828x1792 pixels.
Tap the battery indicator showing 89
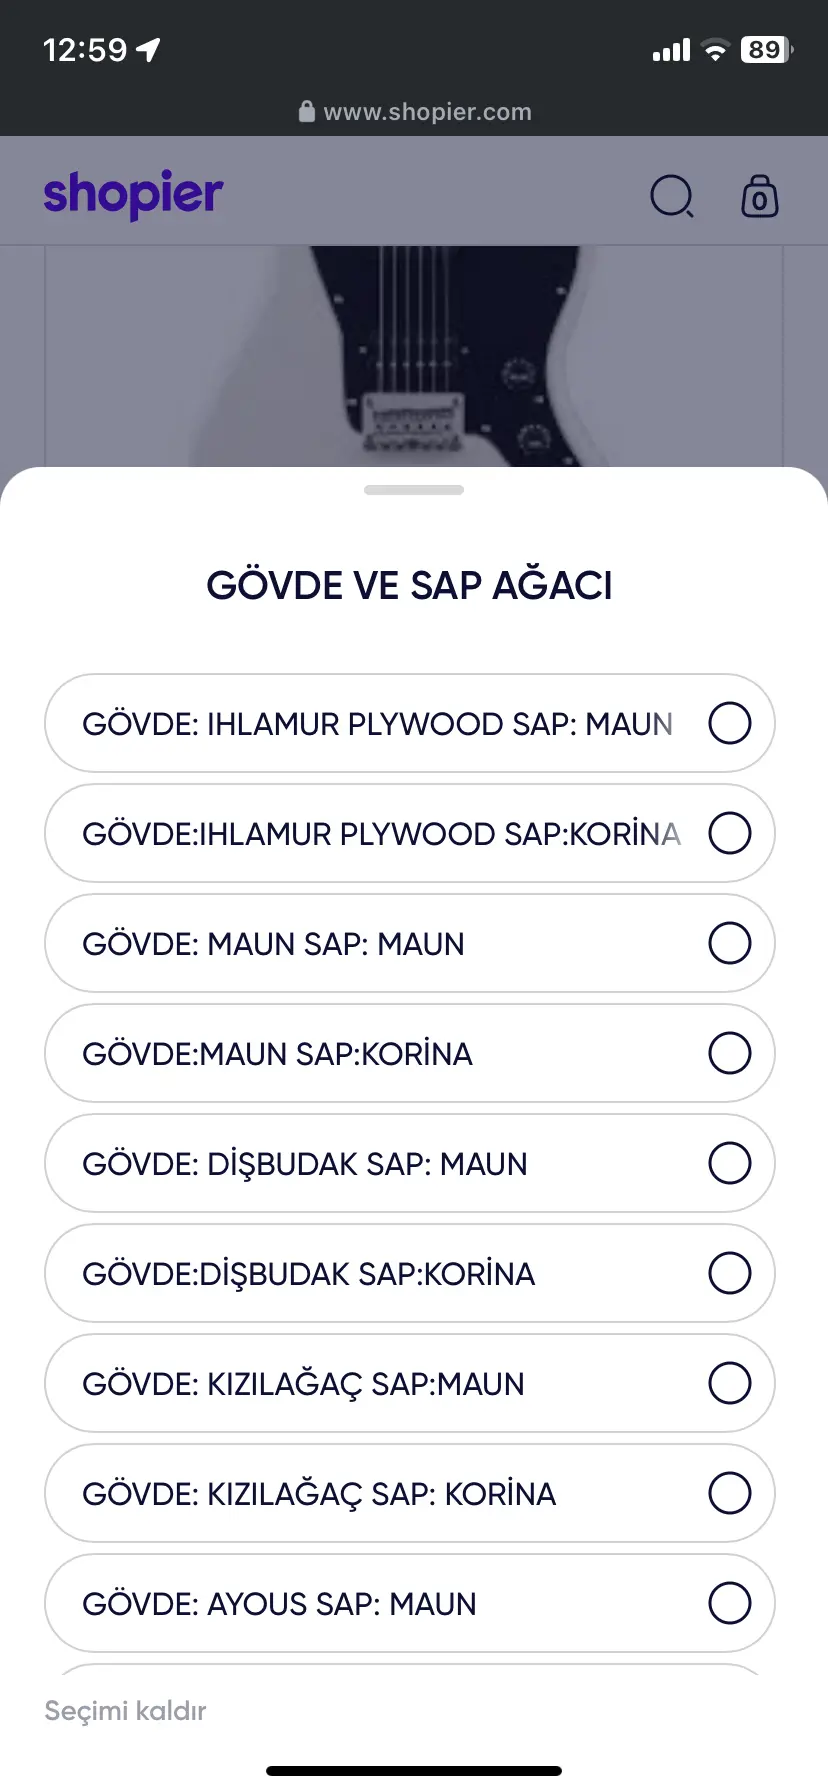766,50
